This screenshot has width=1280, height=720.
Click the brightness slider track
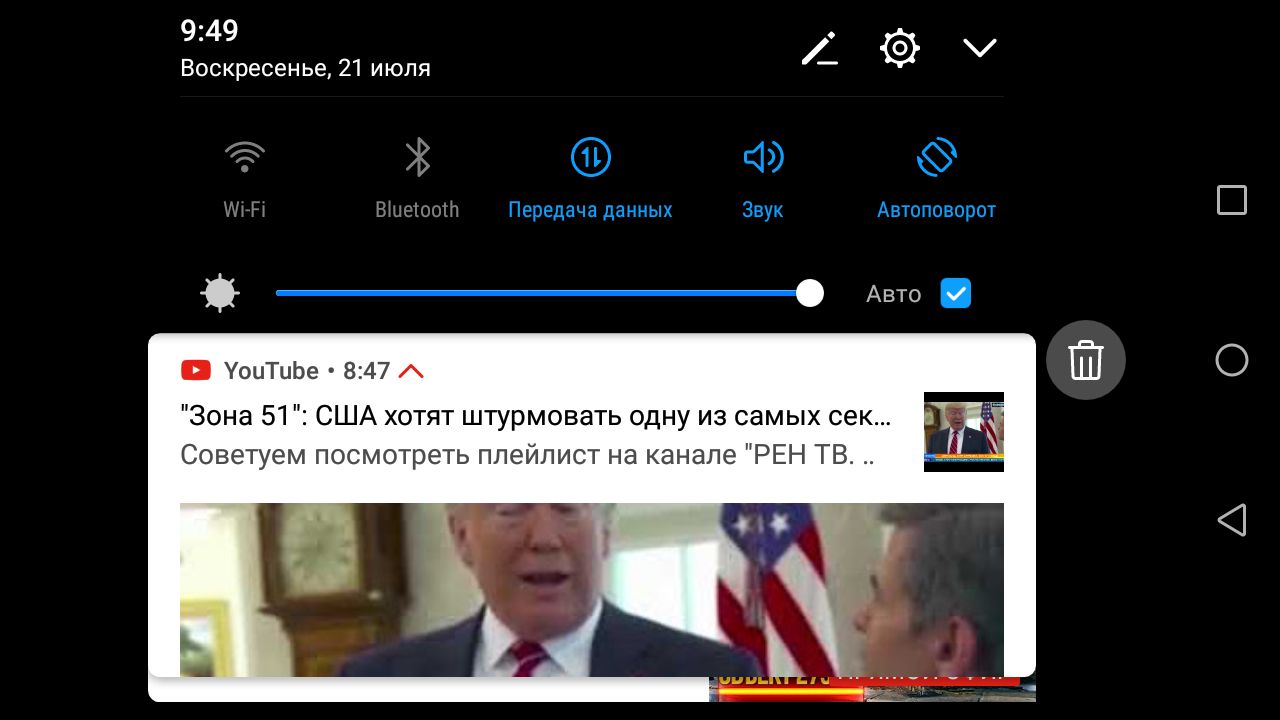(x=548, y=293)
